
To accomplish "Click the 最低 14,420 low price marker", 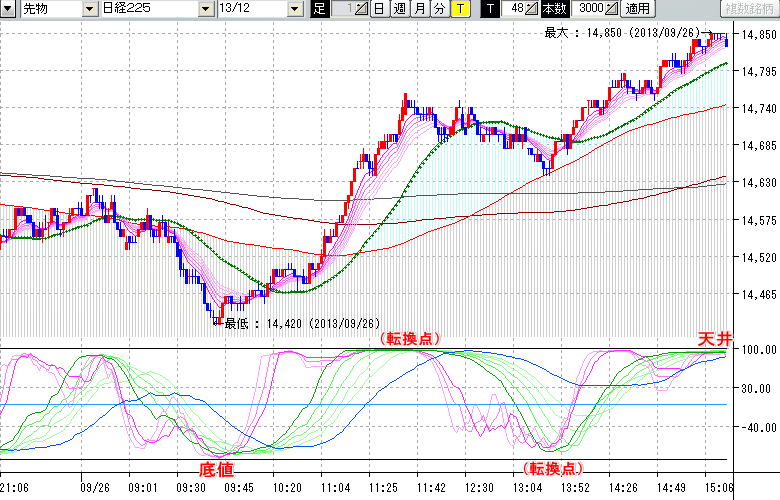I will 301,324.
